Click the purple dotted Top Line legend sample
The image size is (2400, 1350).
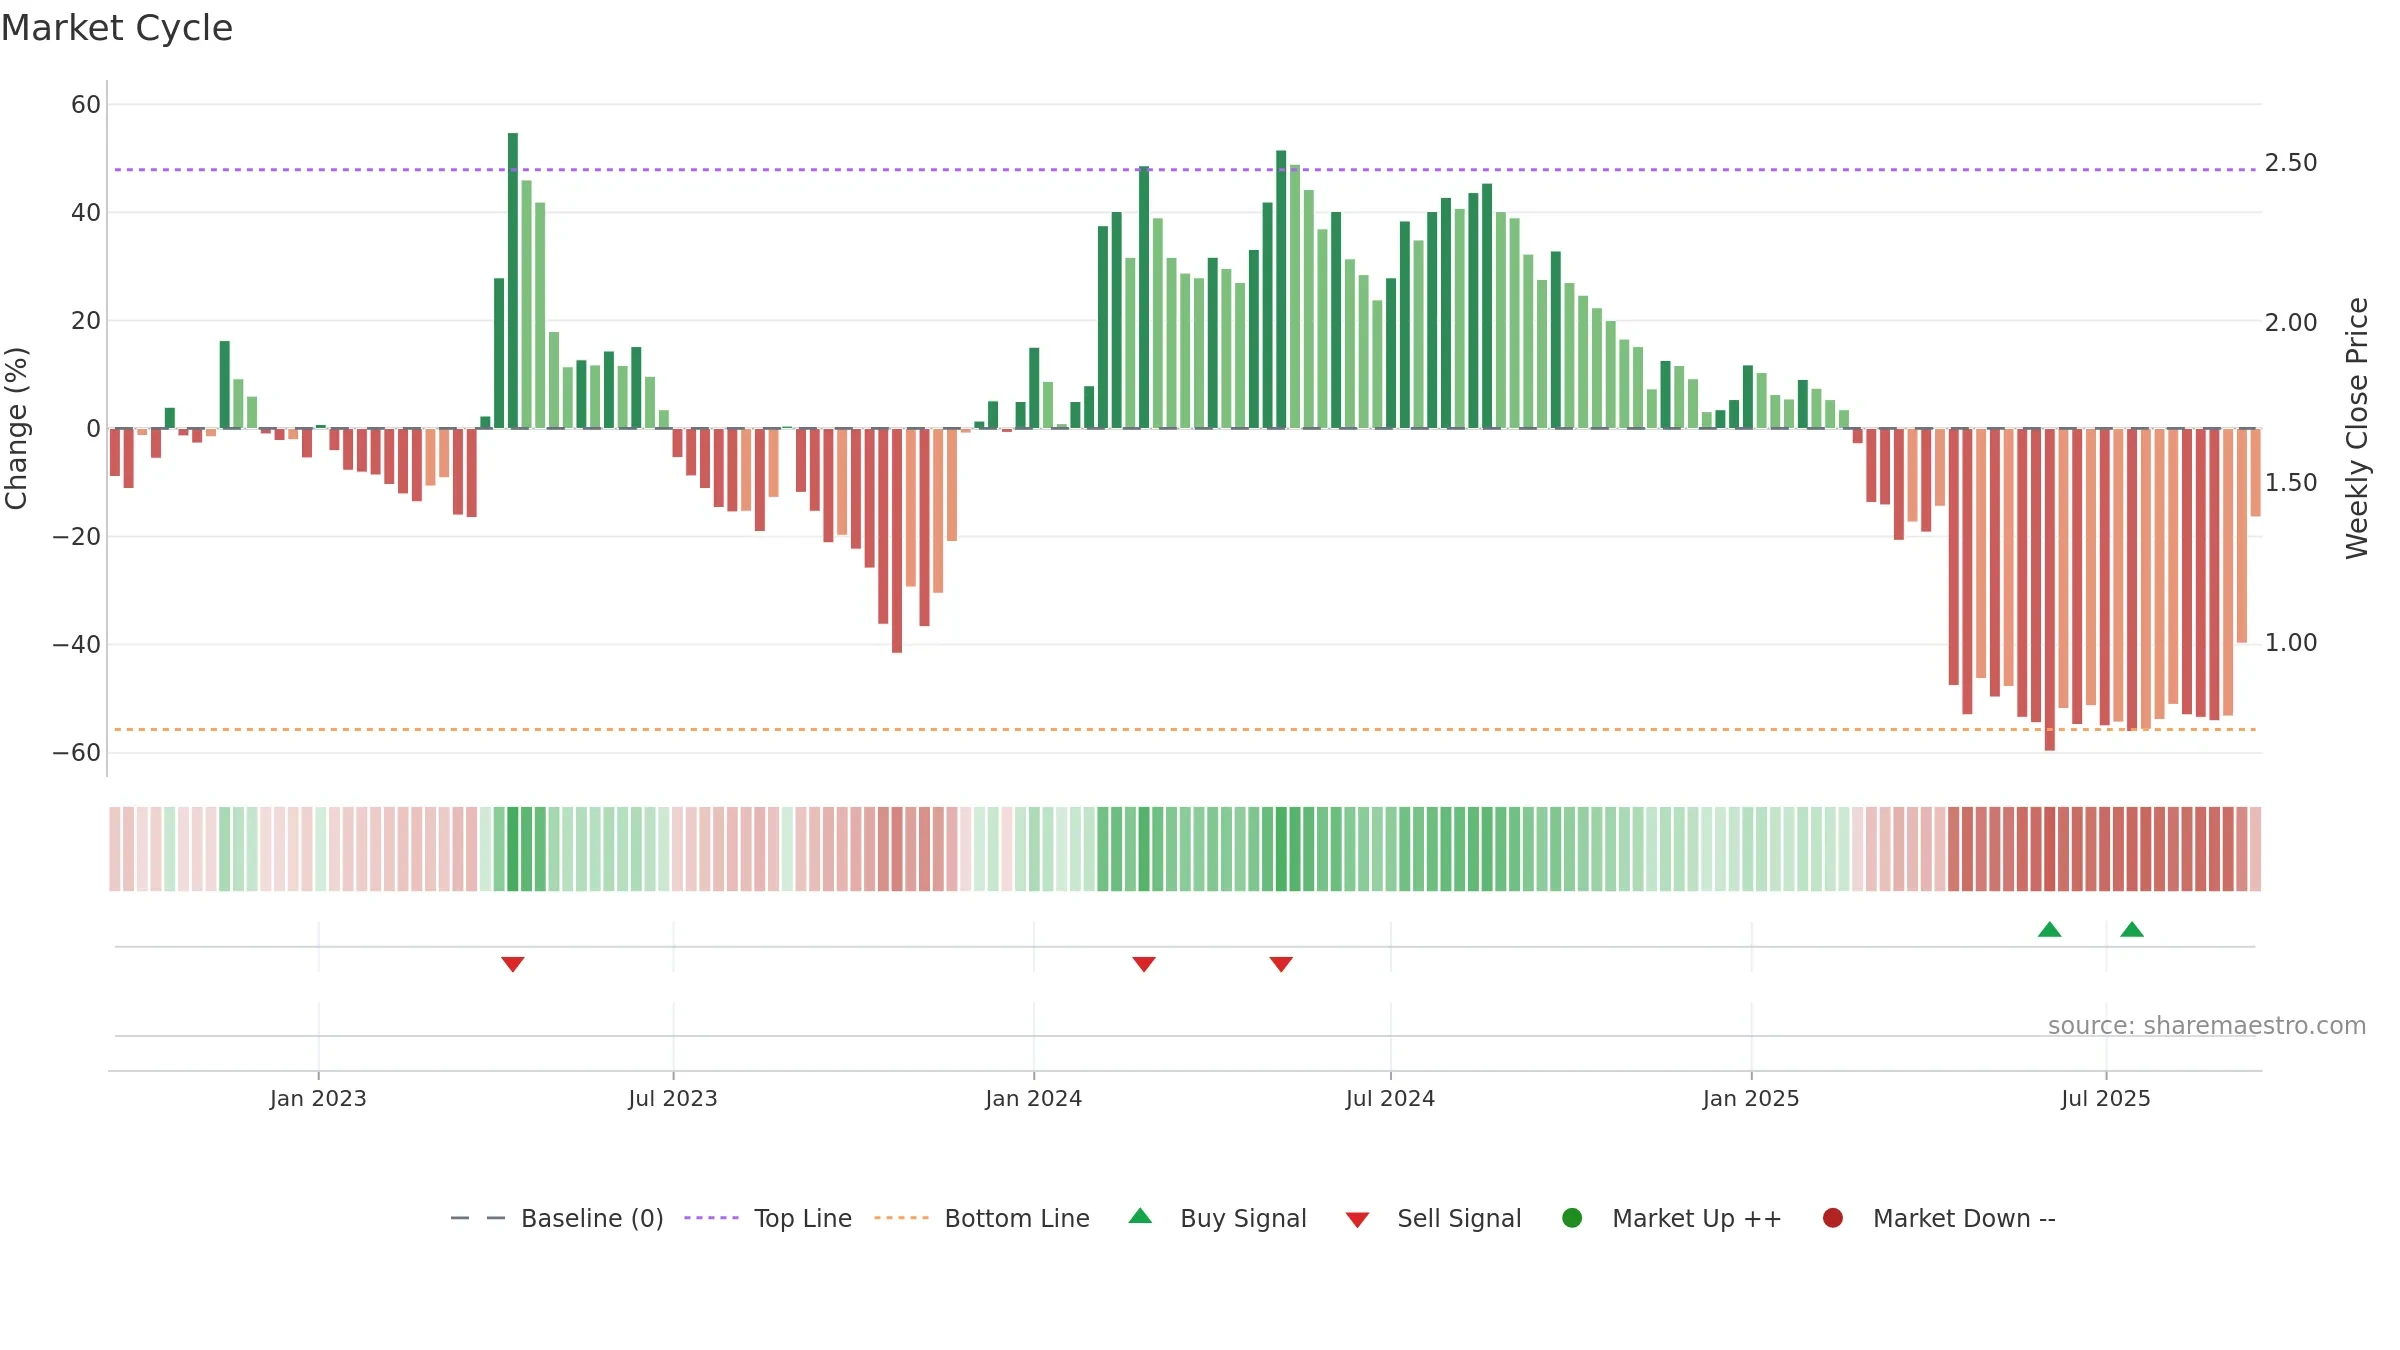pyautogui.click(x=711, y=1218)
